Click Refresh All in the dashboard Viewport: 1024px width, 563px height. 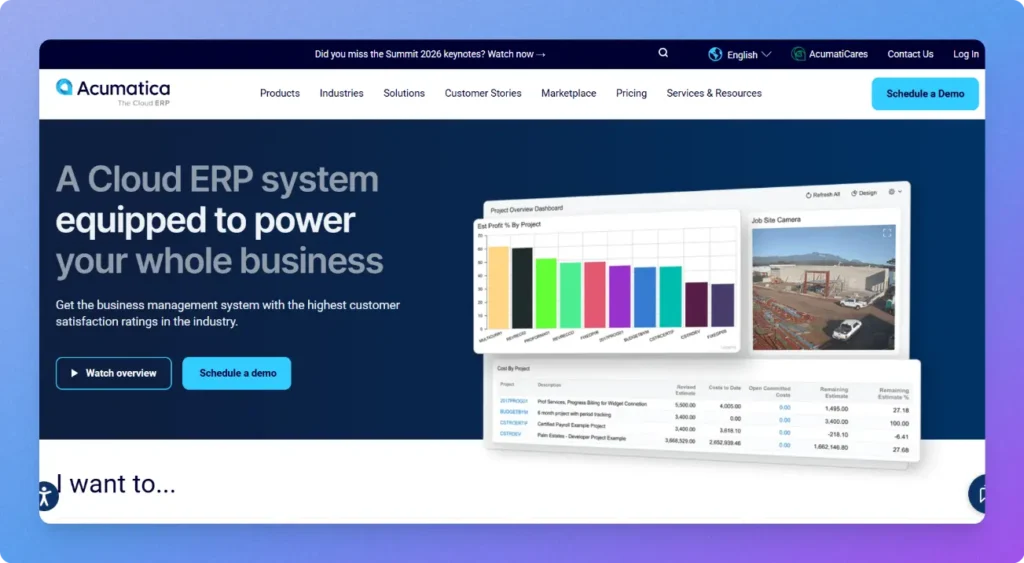click(822, 195)
